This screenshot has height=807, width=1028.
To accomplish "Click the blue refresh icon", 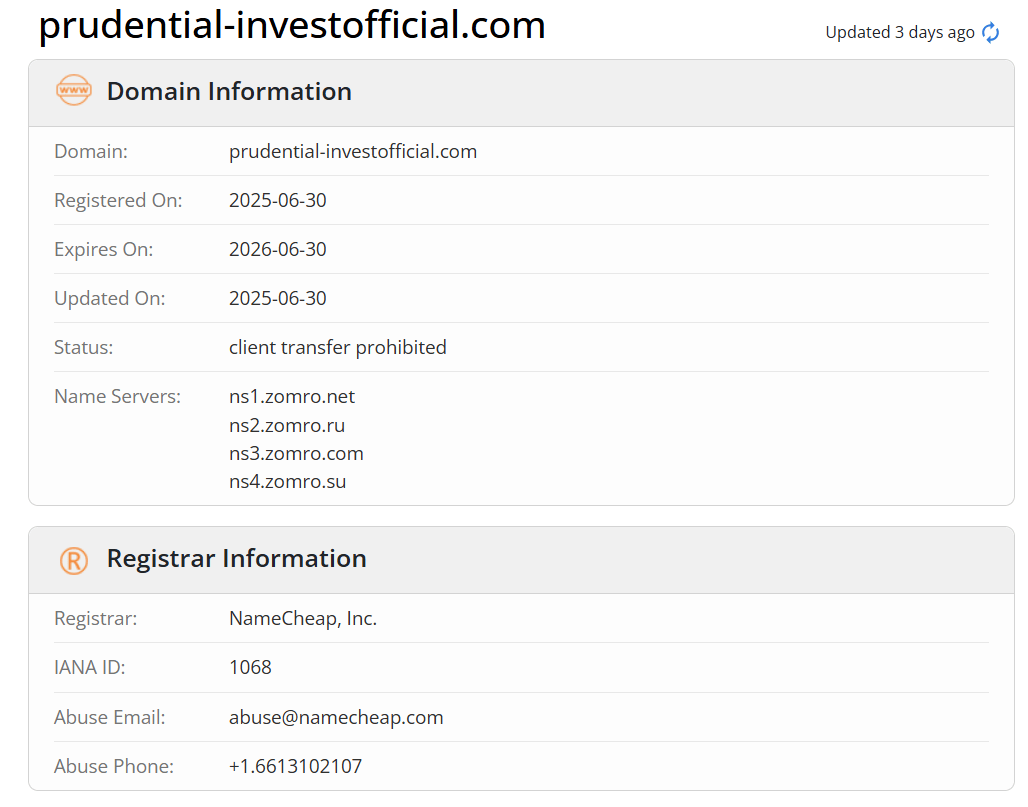I will 990,32.
